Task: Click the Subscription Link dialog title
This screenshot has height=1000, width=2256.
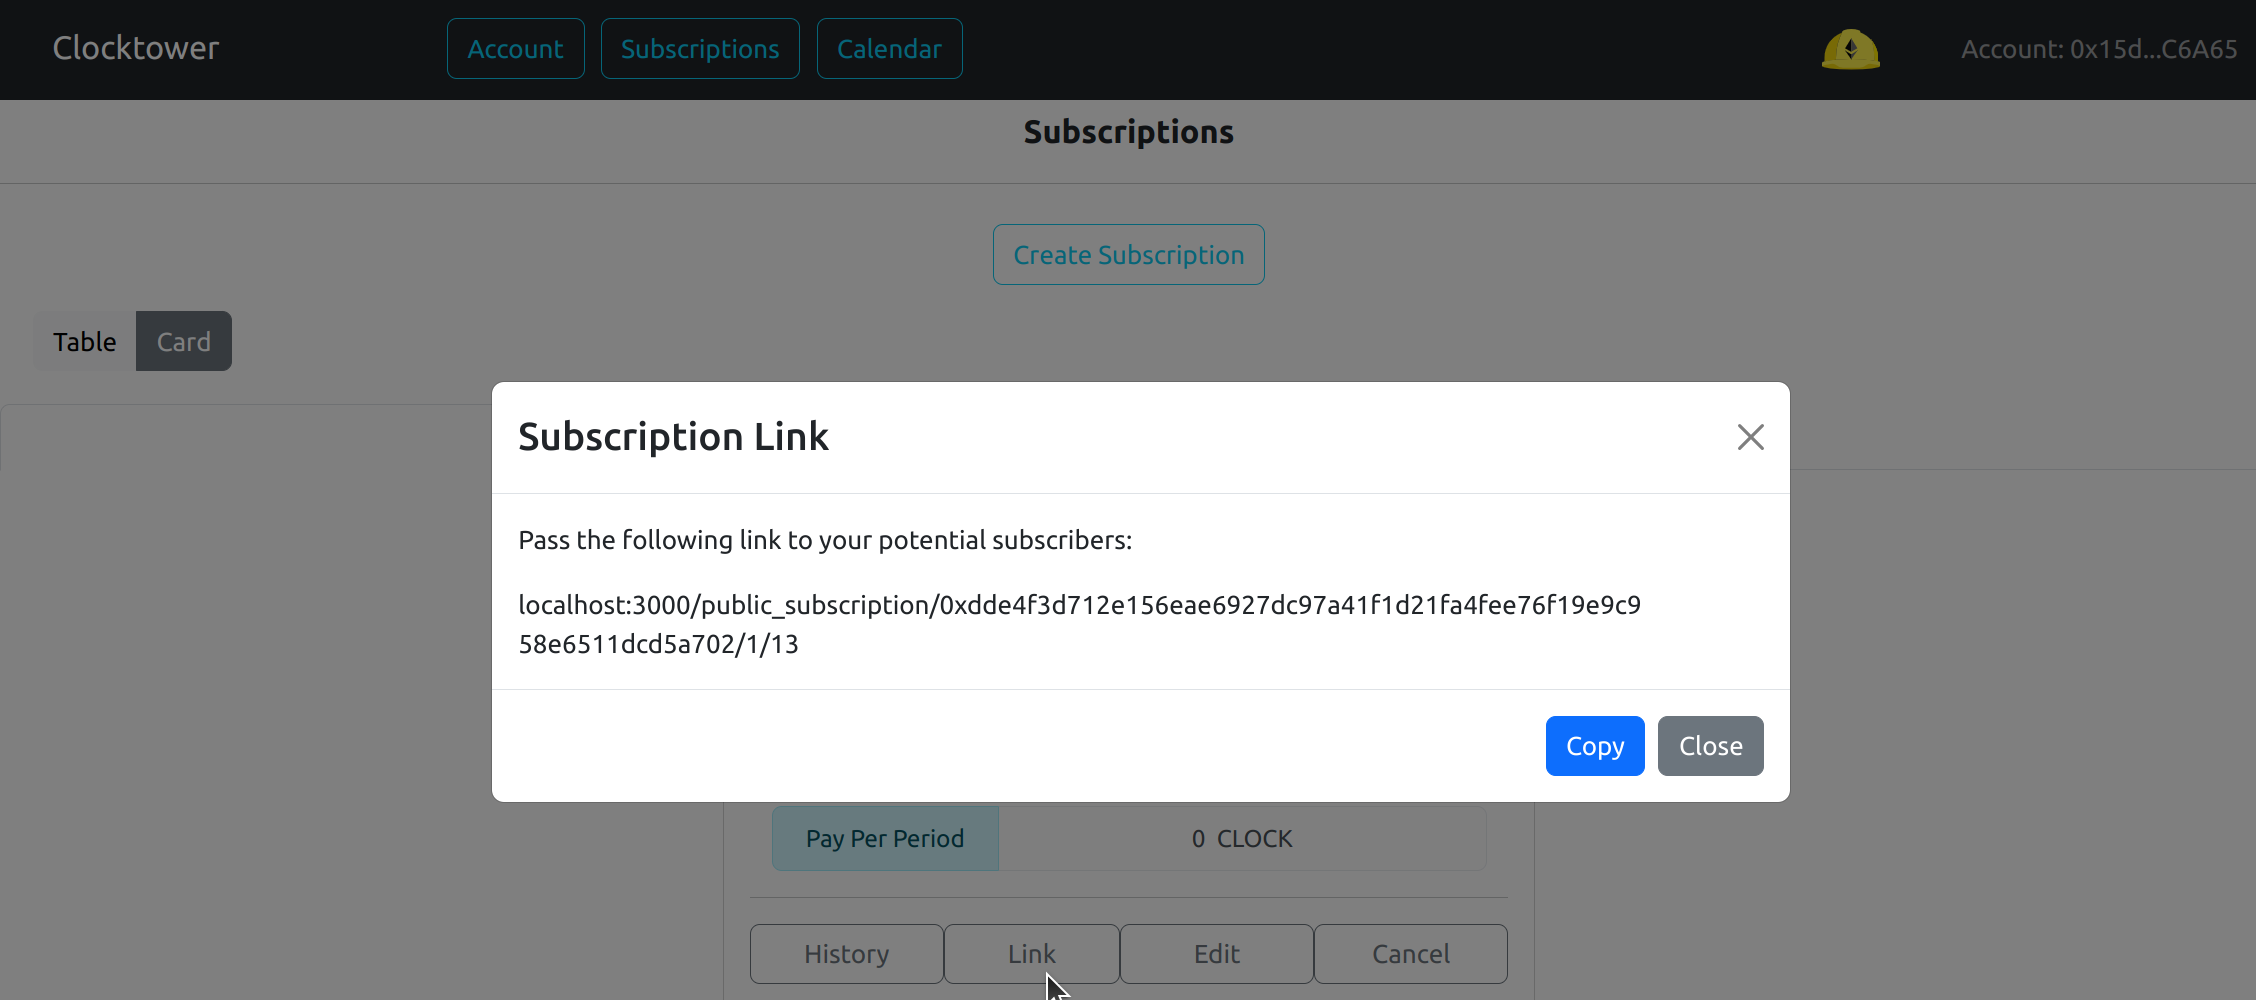Action: pyautogui.click(x=673, y=437)
